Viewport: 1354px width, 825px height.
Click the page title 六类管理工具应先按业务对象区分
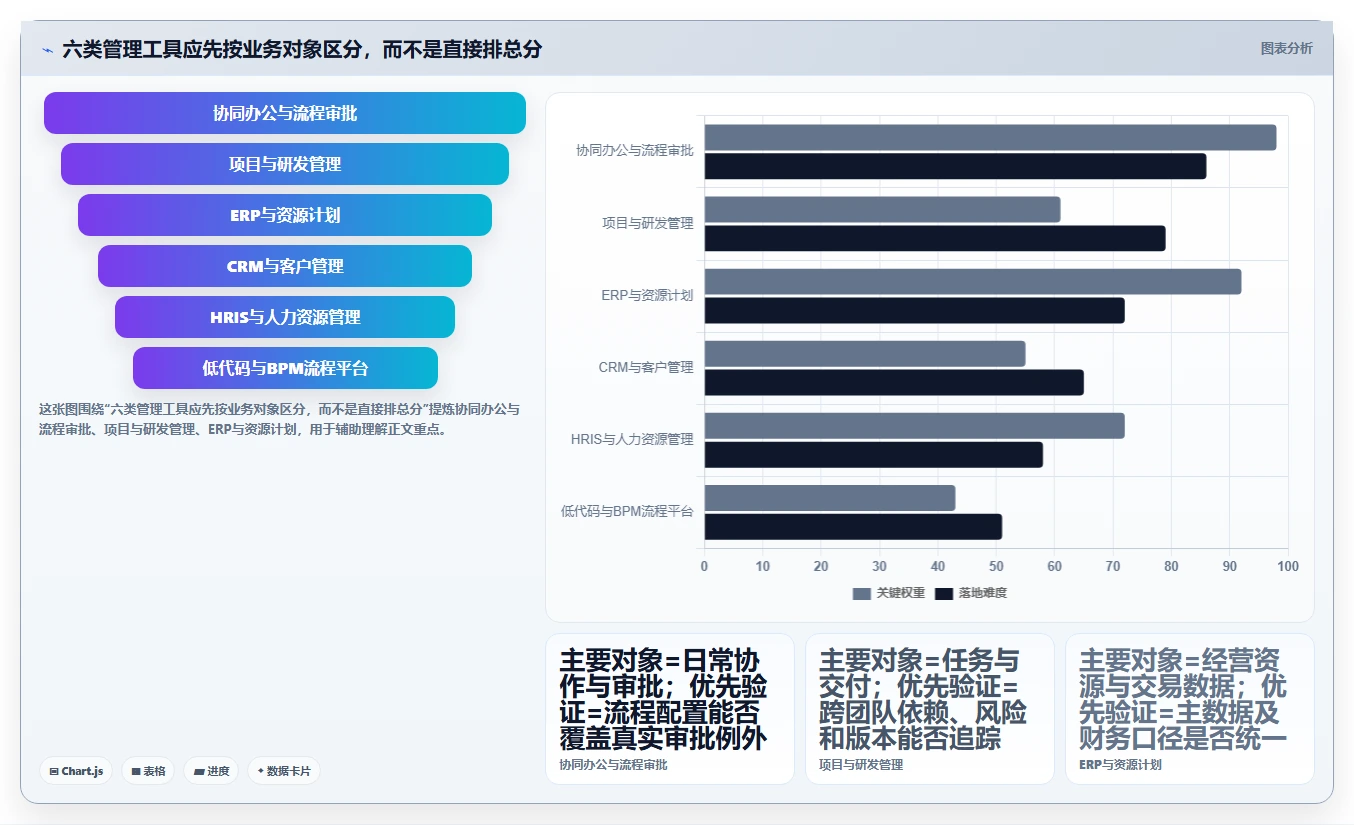click(302, 49)
